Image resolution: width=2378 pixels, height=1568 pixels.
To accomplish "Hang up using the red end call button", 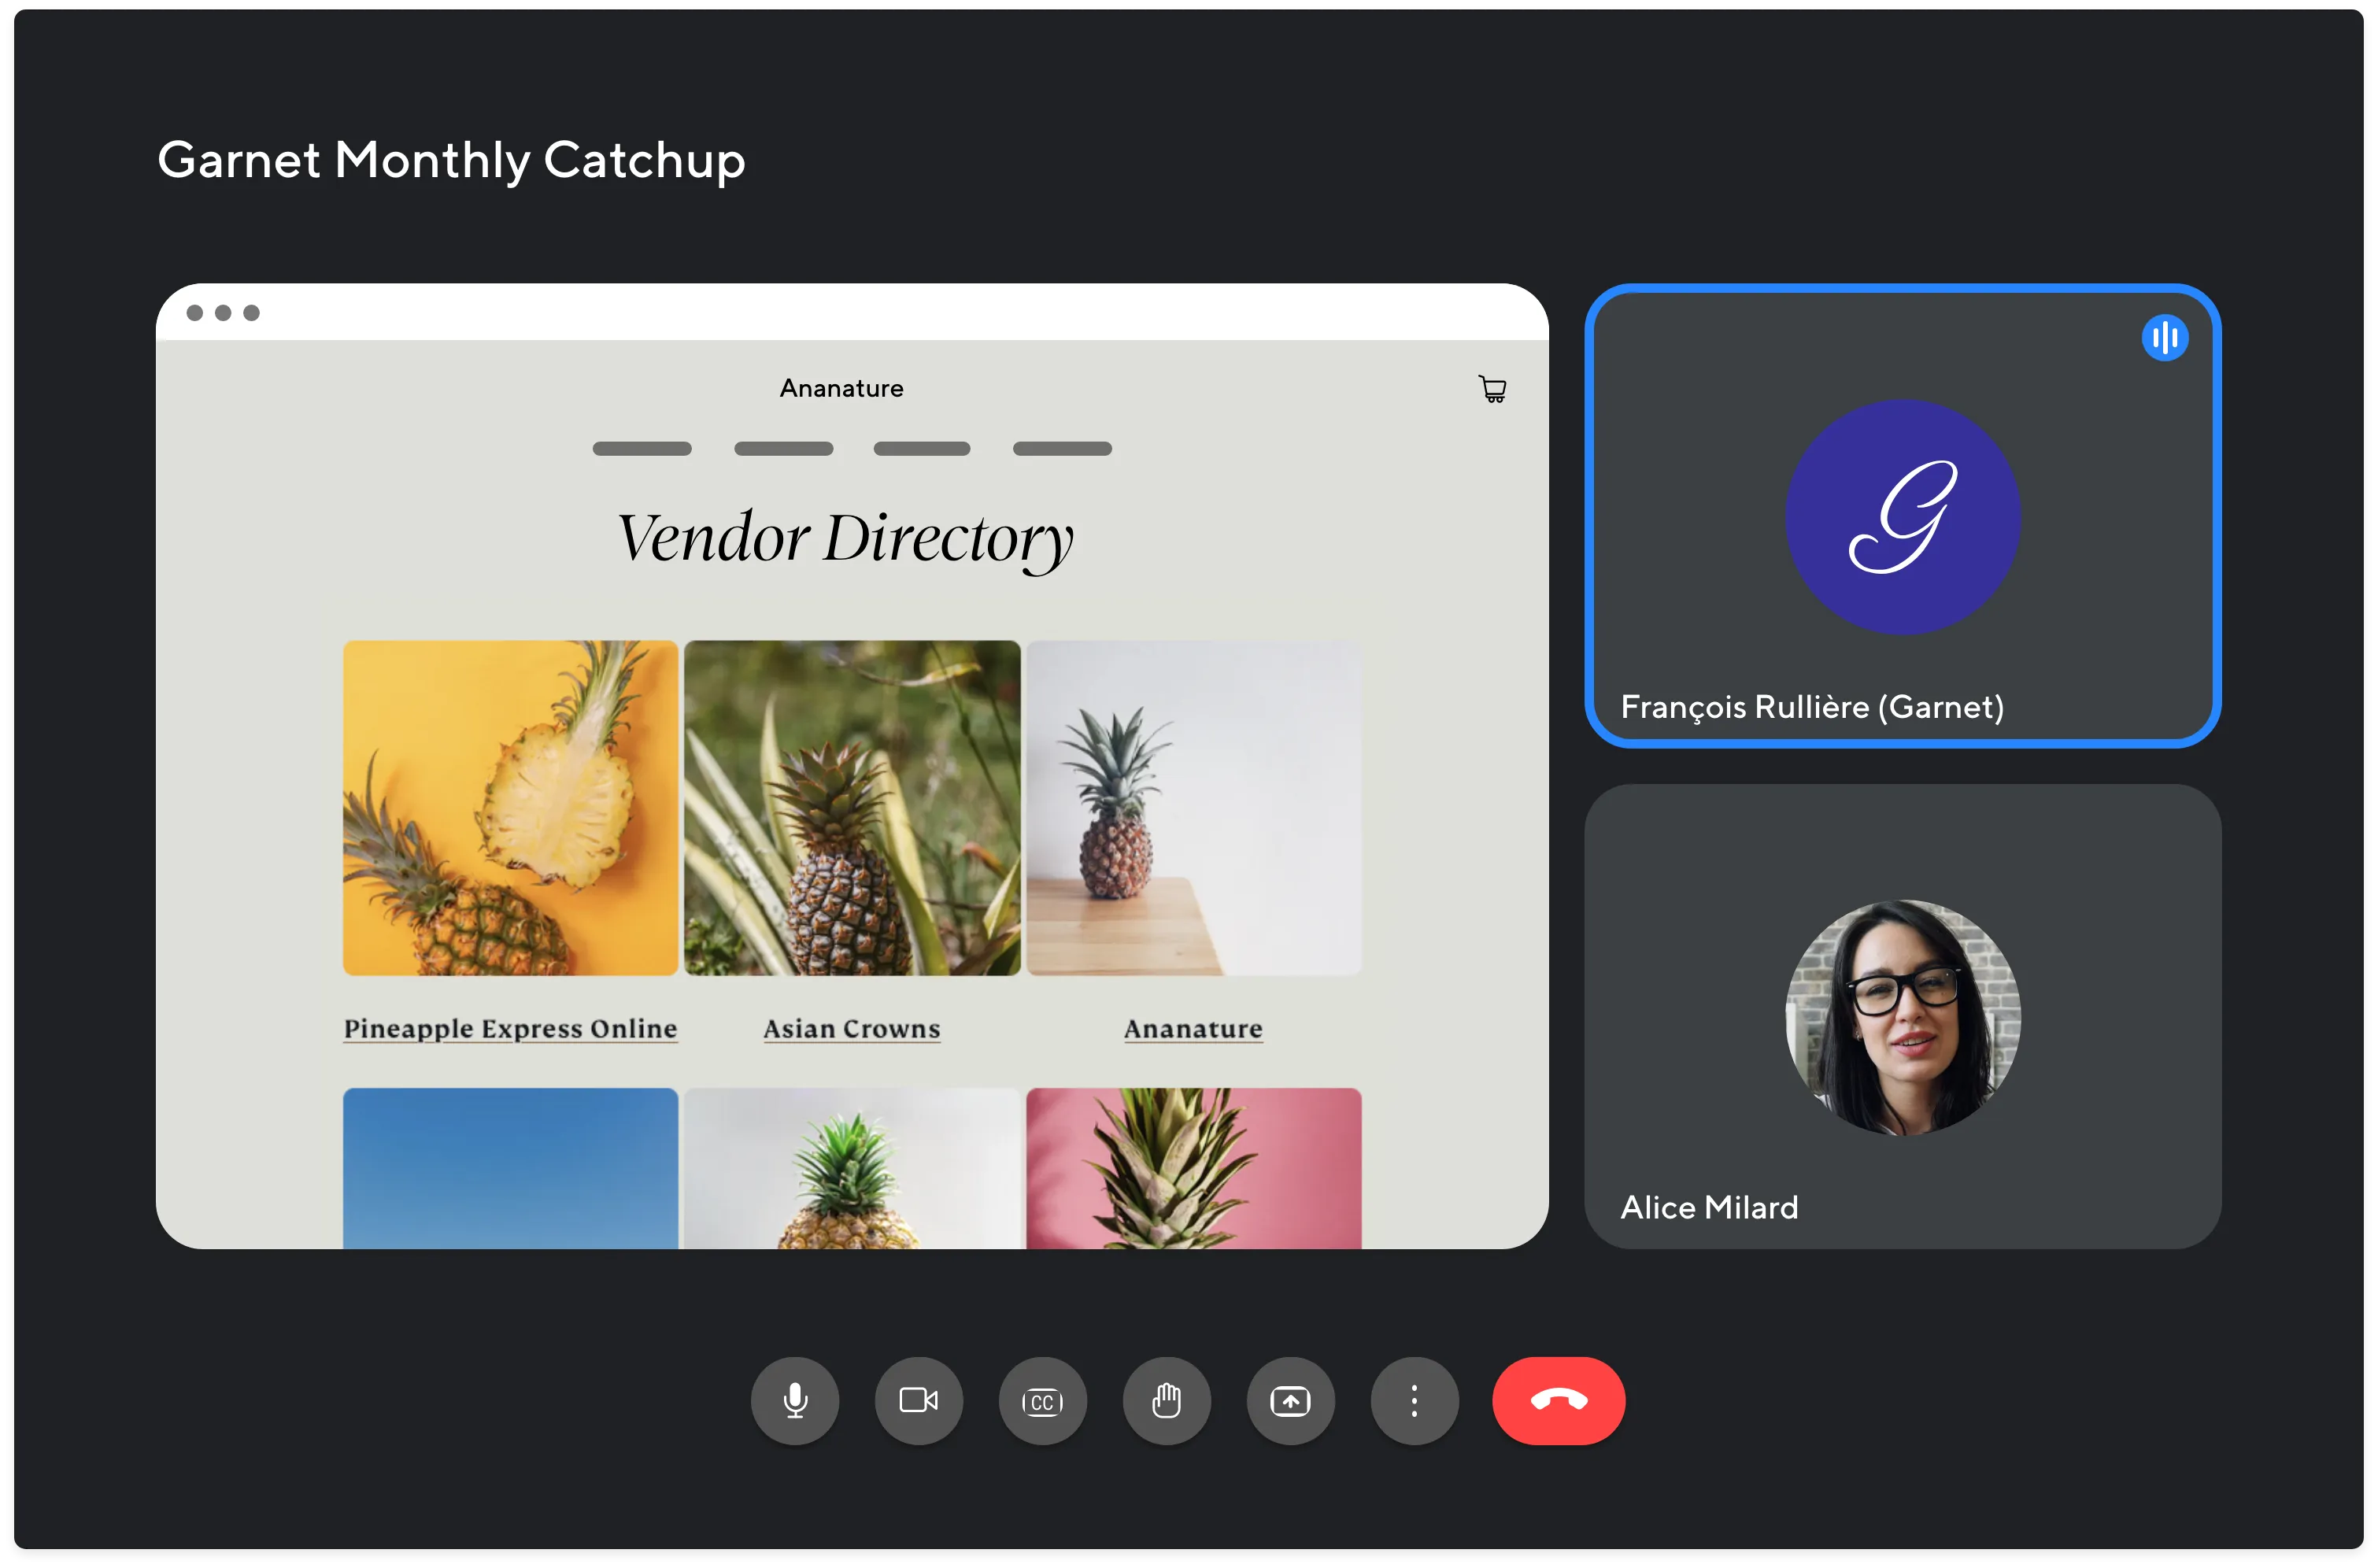I will pyautogui.click(x=1558, y=1401).
